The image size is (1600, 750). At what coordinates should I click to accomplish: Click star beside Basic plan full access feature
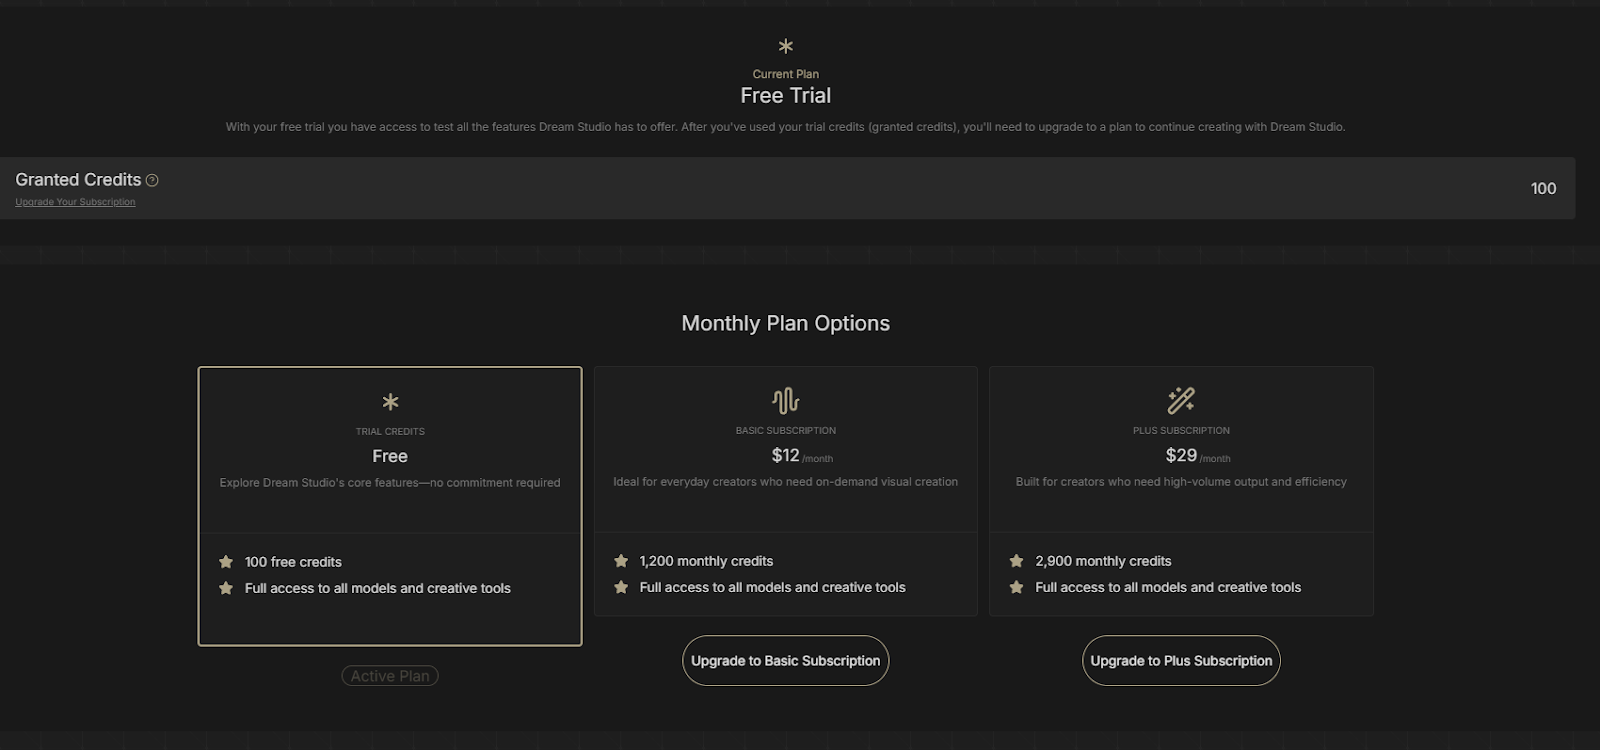click(621, 587)
